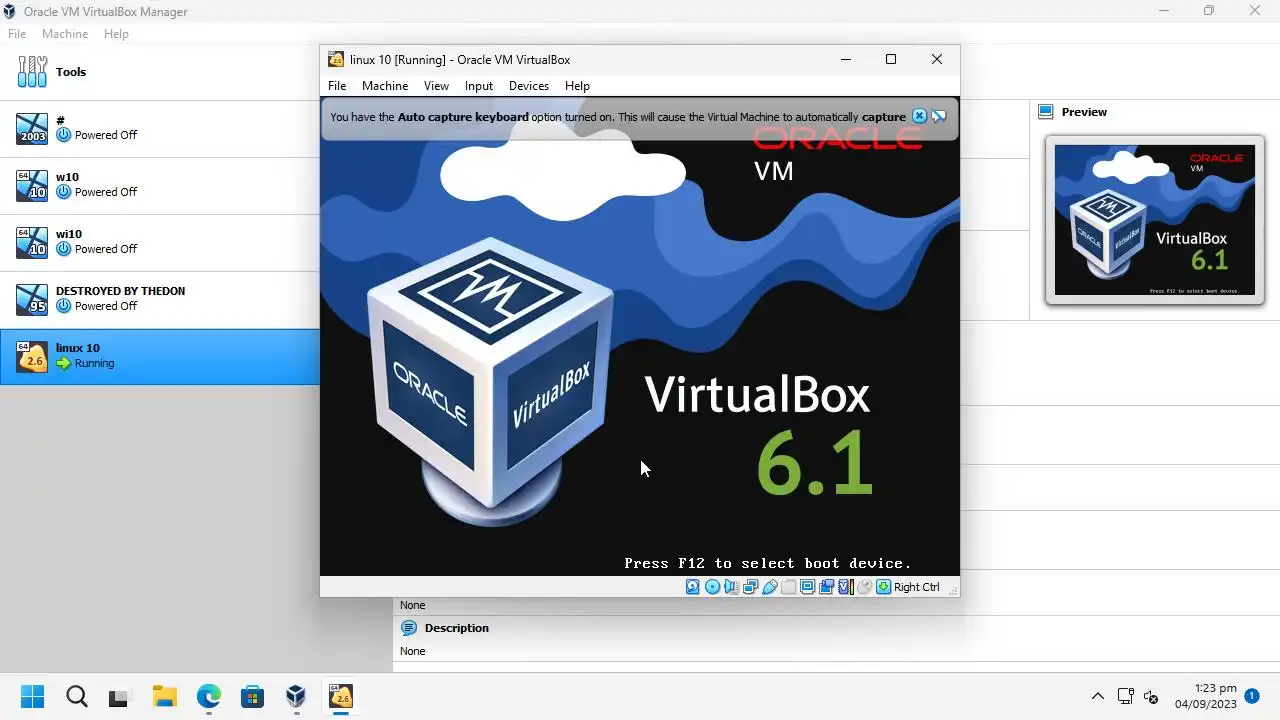Select the linux 10 running VM entry
1280x720 pixels.
pos(160,356)
